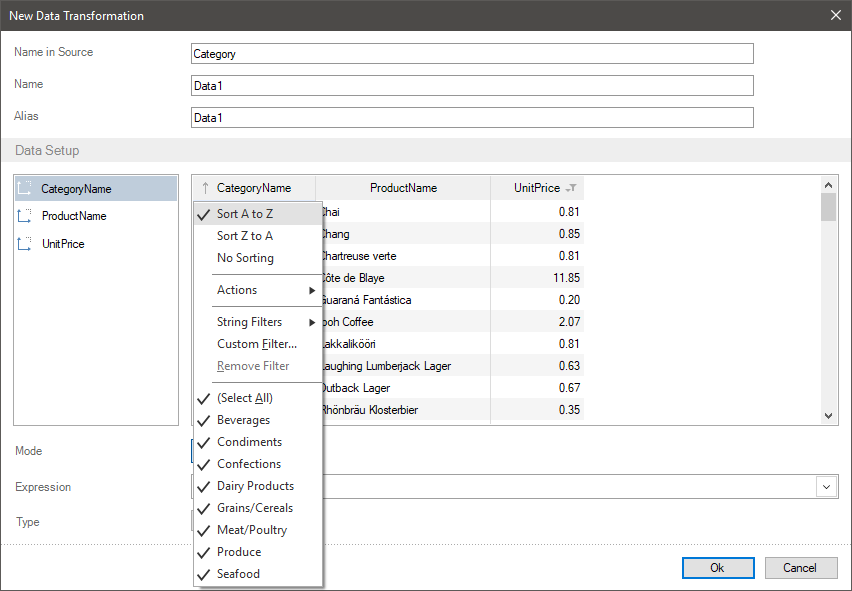Click the data grid scroll down arrow
The image size is (852, 591).
click(828, 415)
